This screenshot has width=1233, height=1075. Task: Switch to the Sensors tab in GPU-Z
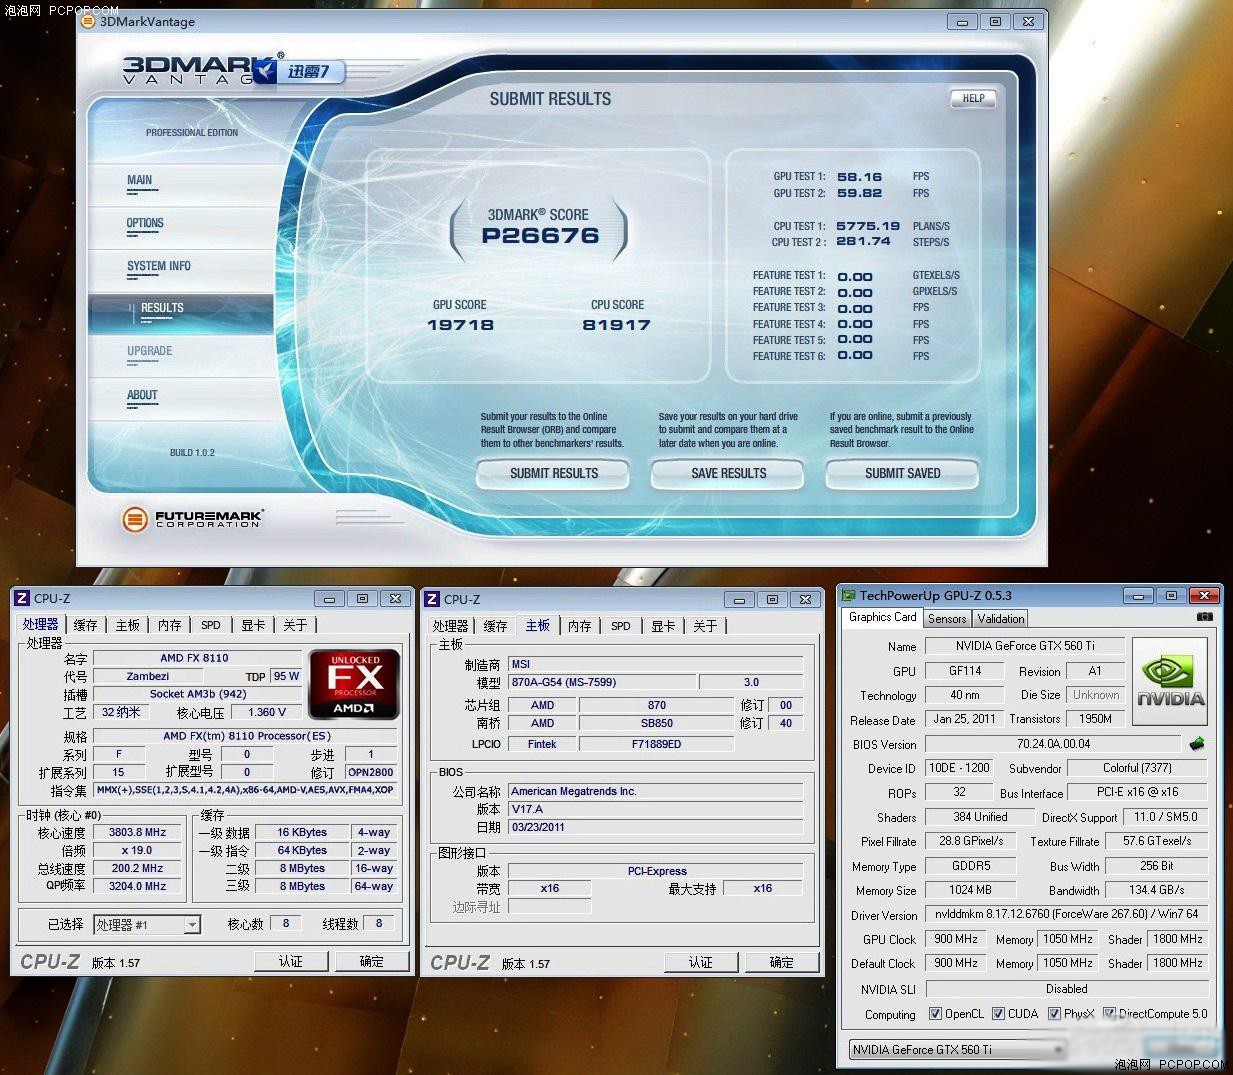click(947, 619)
